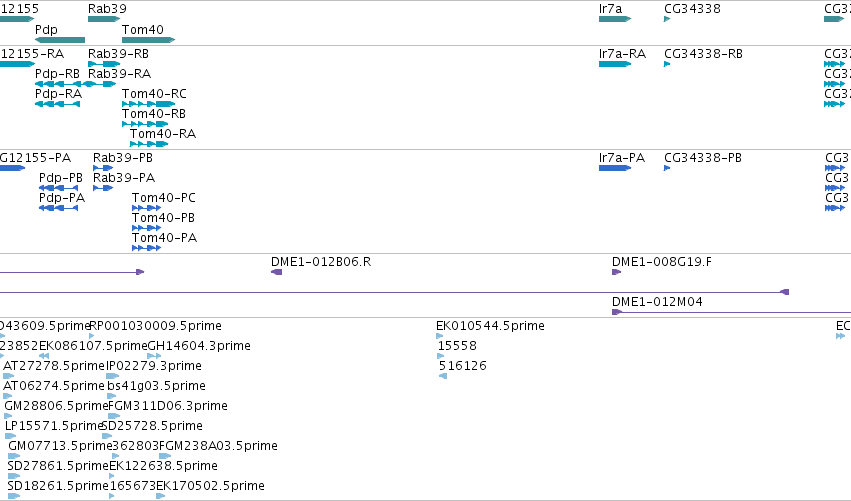The width and height of the screenshot is (851, 501).
Task: Select the DME1-012M04 clone feature
Action: coord(731,313)
